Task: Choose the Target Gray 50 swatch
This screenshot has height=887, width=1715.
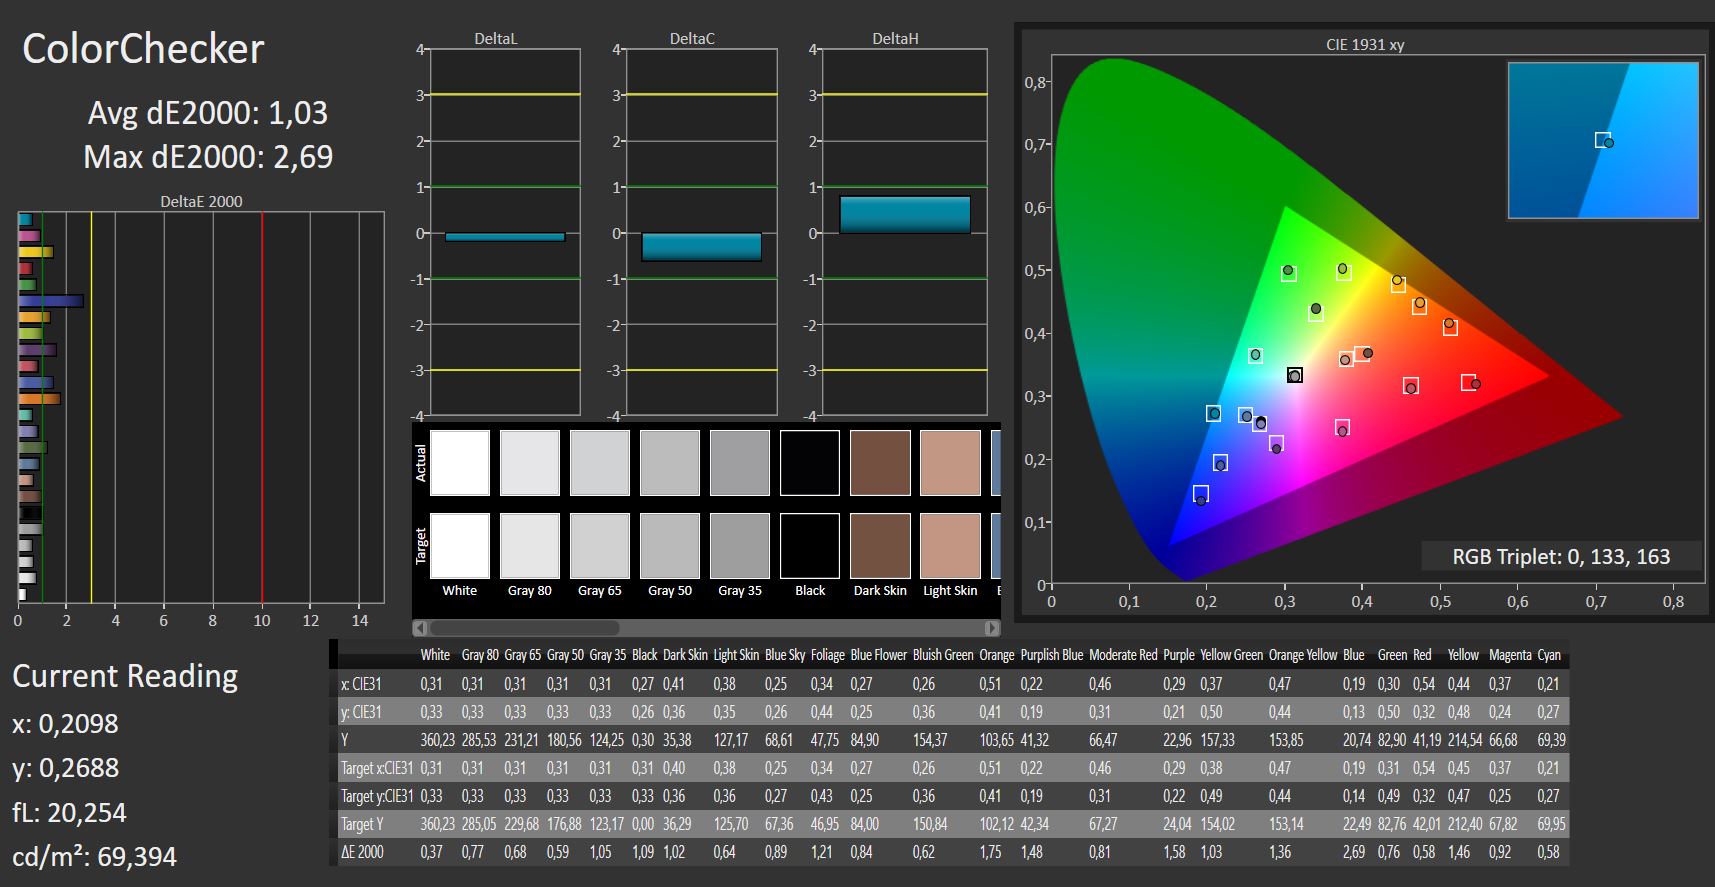Action: tap(670, 546)
